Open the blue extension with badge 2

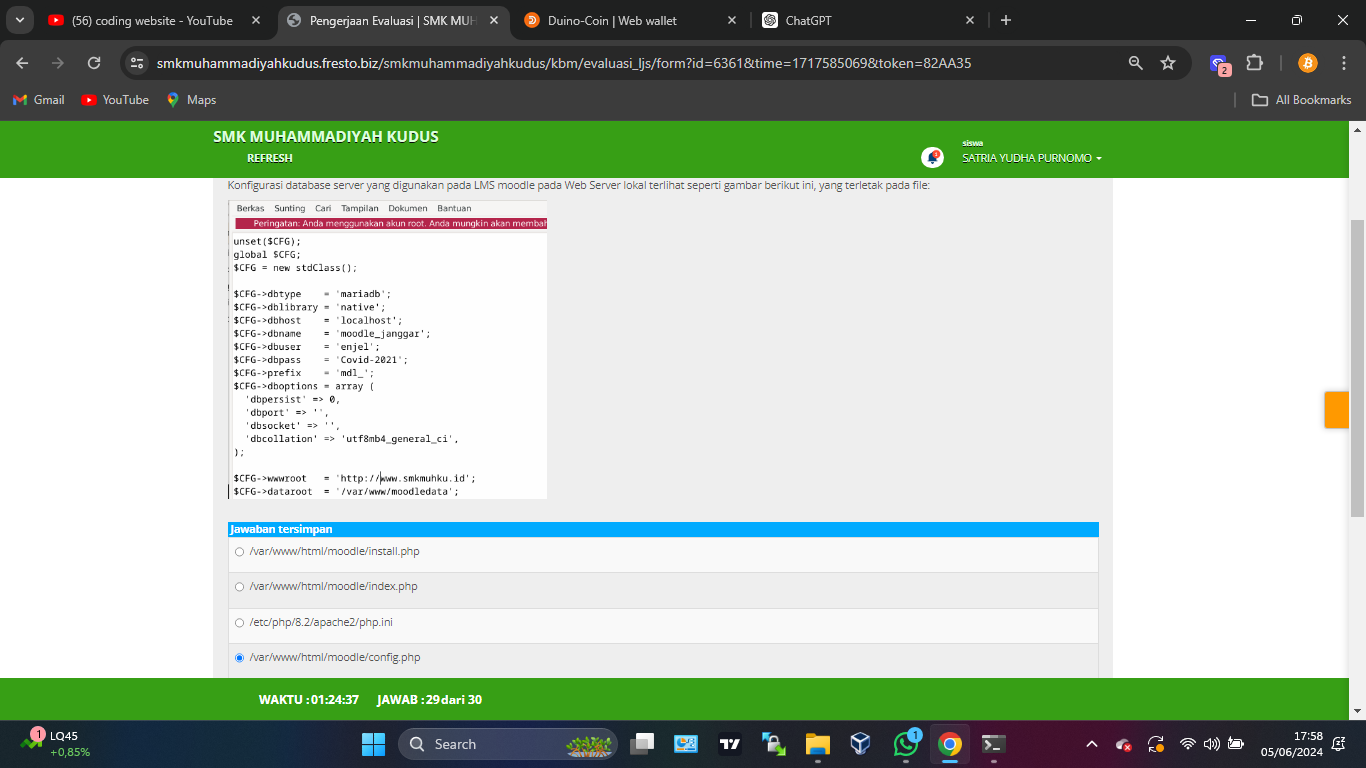click(1220, 64)
